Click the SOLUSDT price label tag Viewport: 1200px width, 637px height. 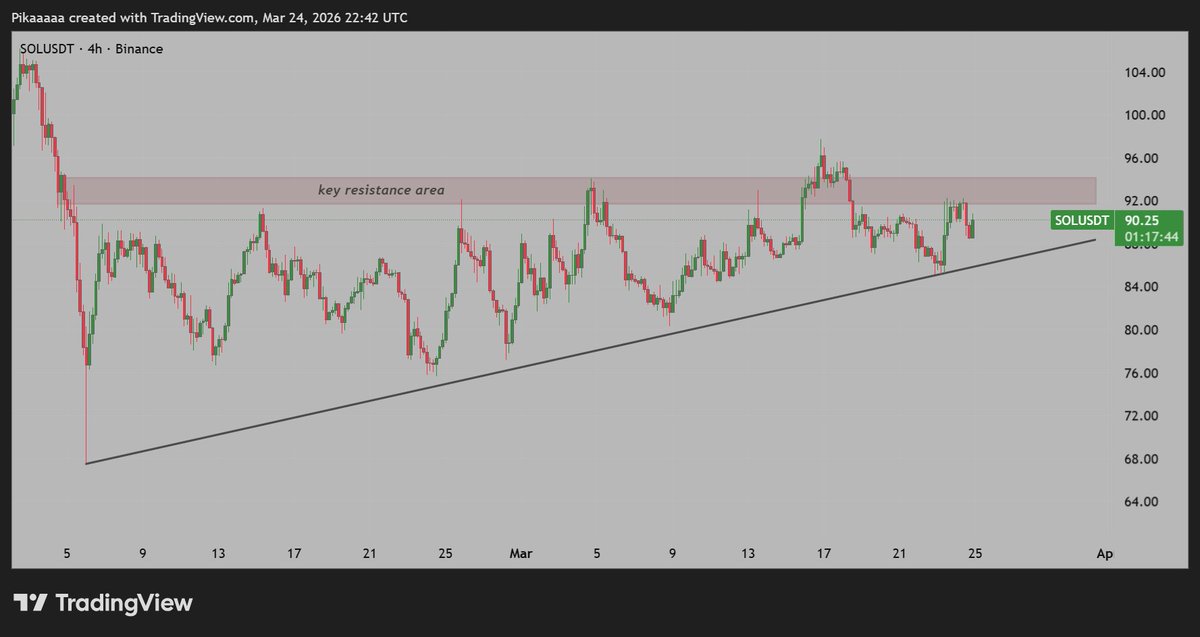click(1082, 219)
